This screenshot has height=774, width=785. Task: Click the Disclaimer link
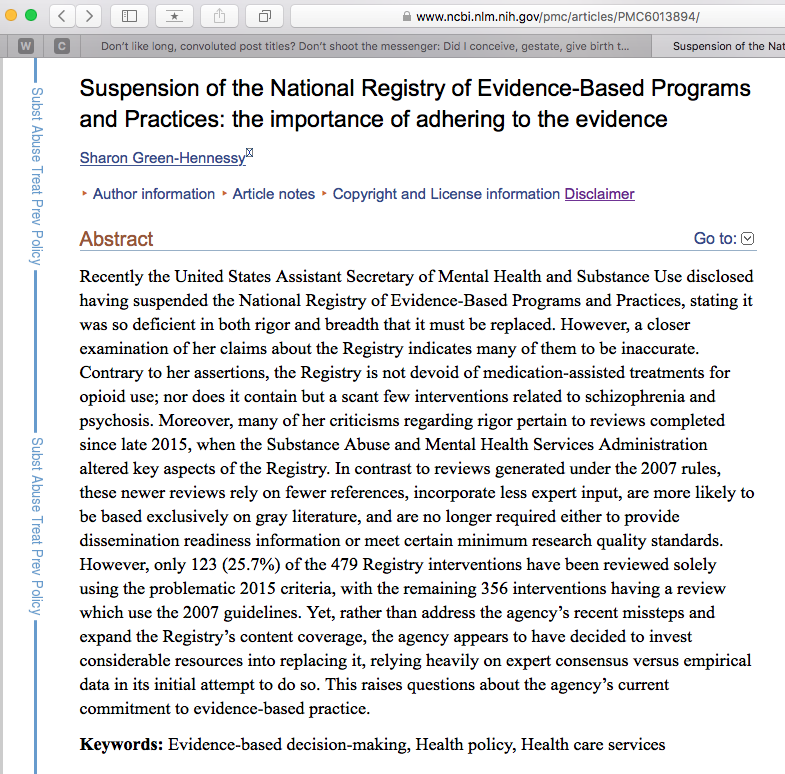tap(599, 194)
